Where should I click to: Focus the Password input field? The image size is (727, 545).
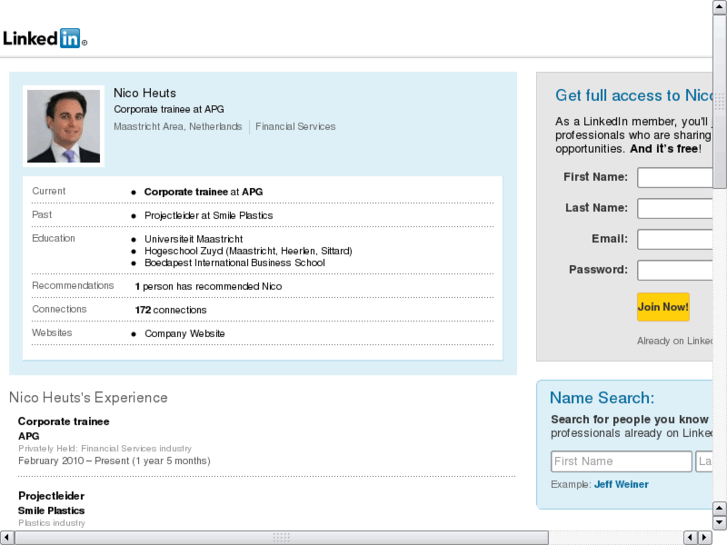675,270
